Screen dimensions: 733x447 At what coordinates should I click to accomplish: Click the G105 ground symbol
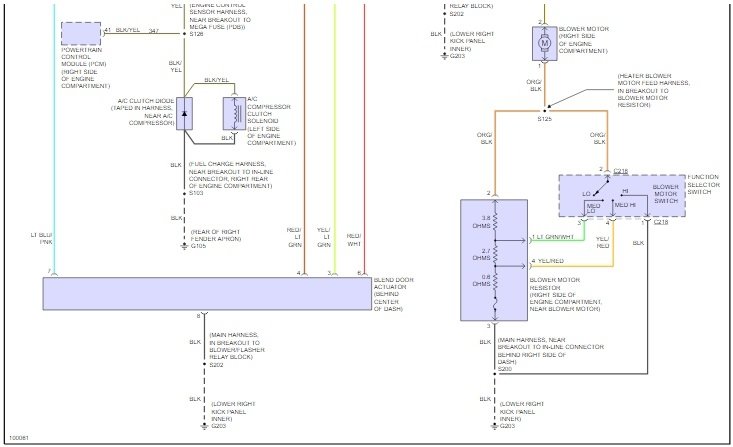pyautogui.click(x=184, y=246)
